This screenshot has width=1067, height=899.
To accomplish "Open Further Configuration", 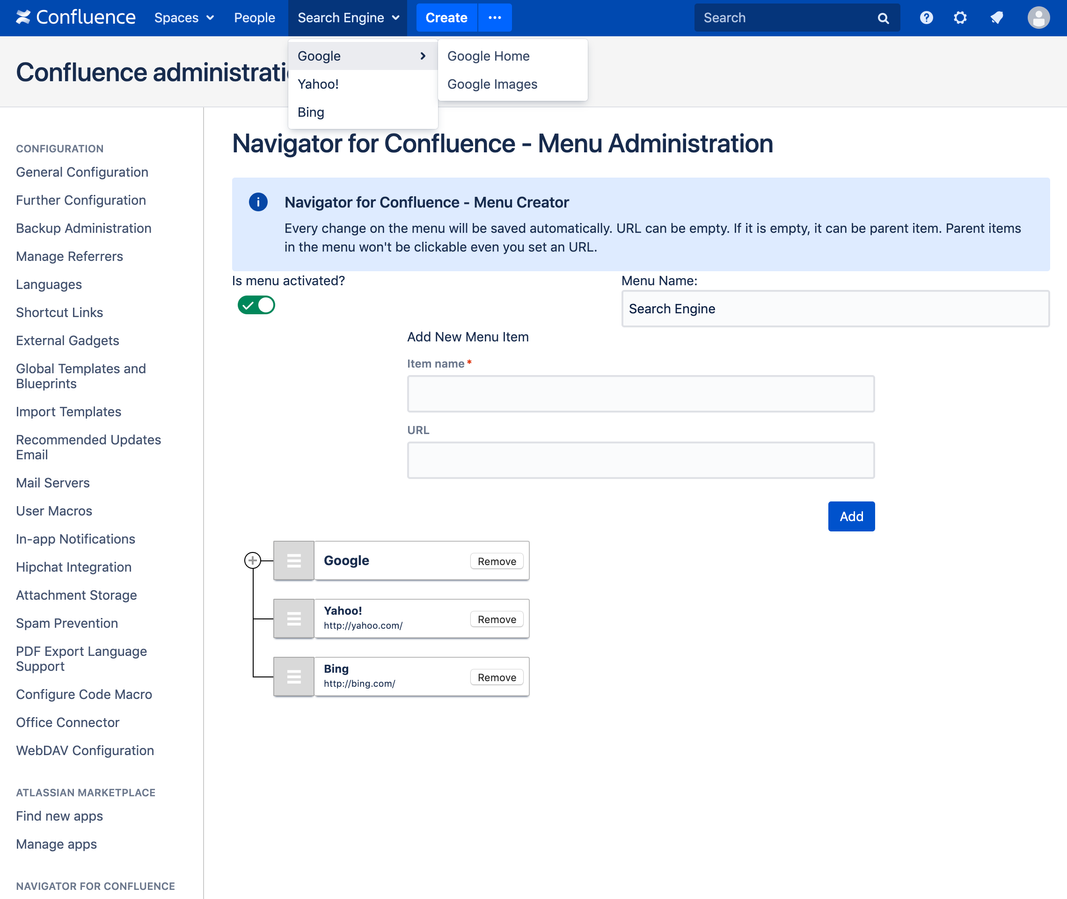I will [x=81, y=200].
